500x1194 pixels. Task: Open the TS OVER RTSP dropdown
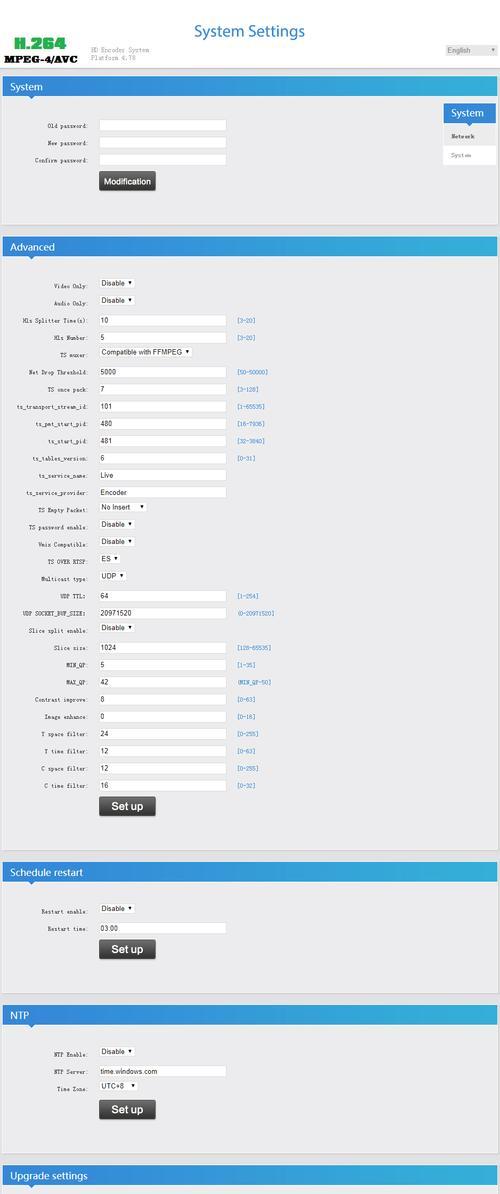[110, 559]
